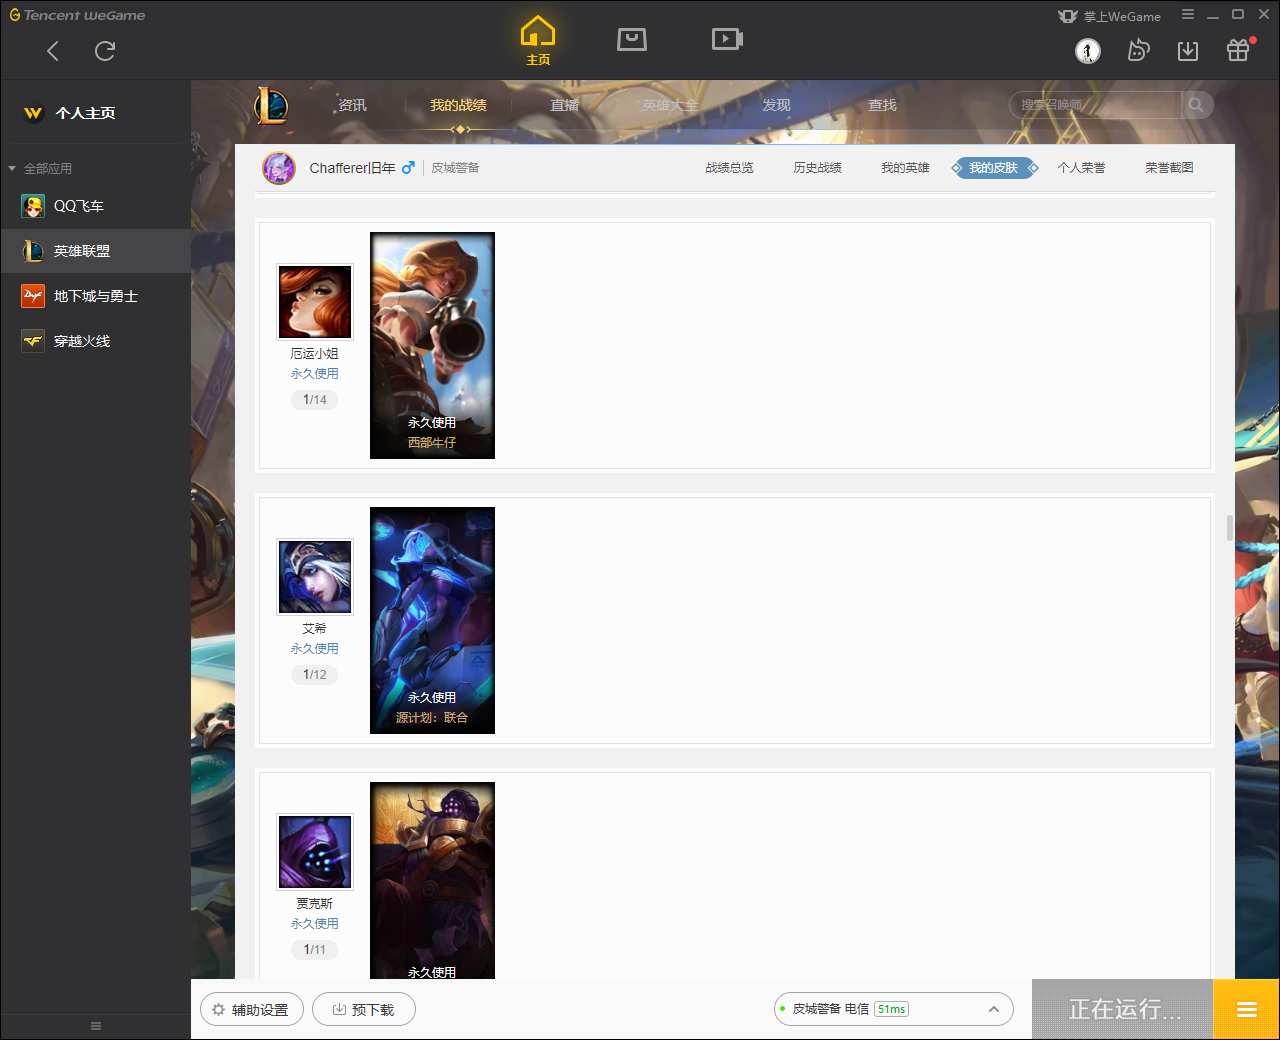The width and height of the screenshot is (1280, 1040).
Task: Open the 贾克斯 skin card image
Action: point(432,880)
